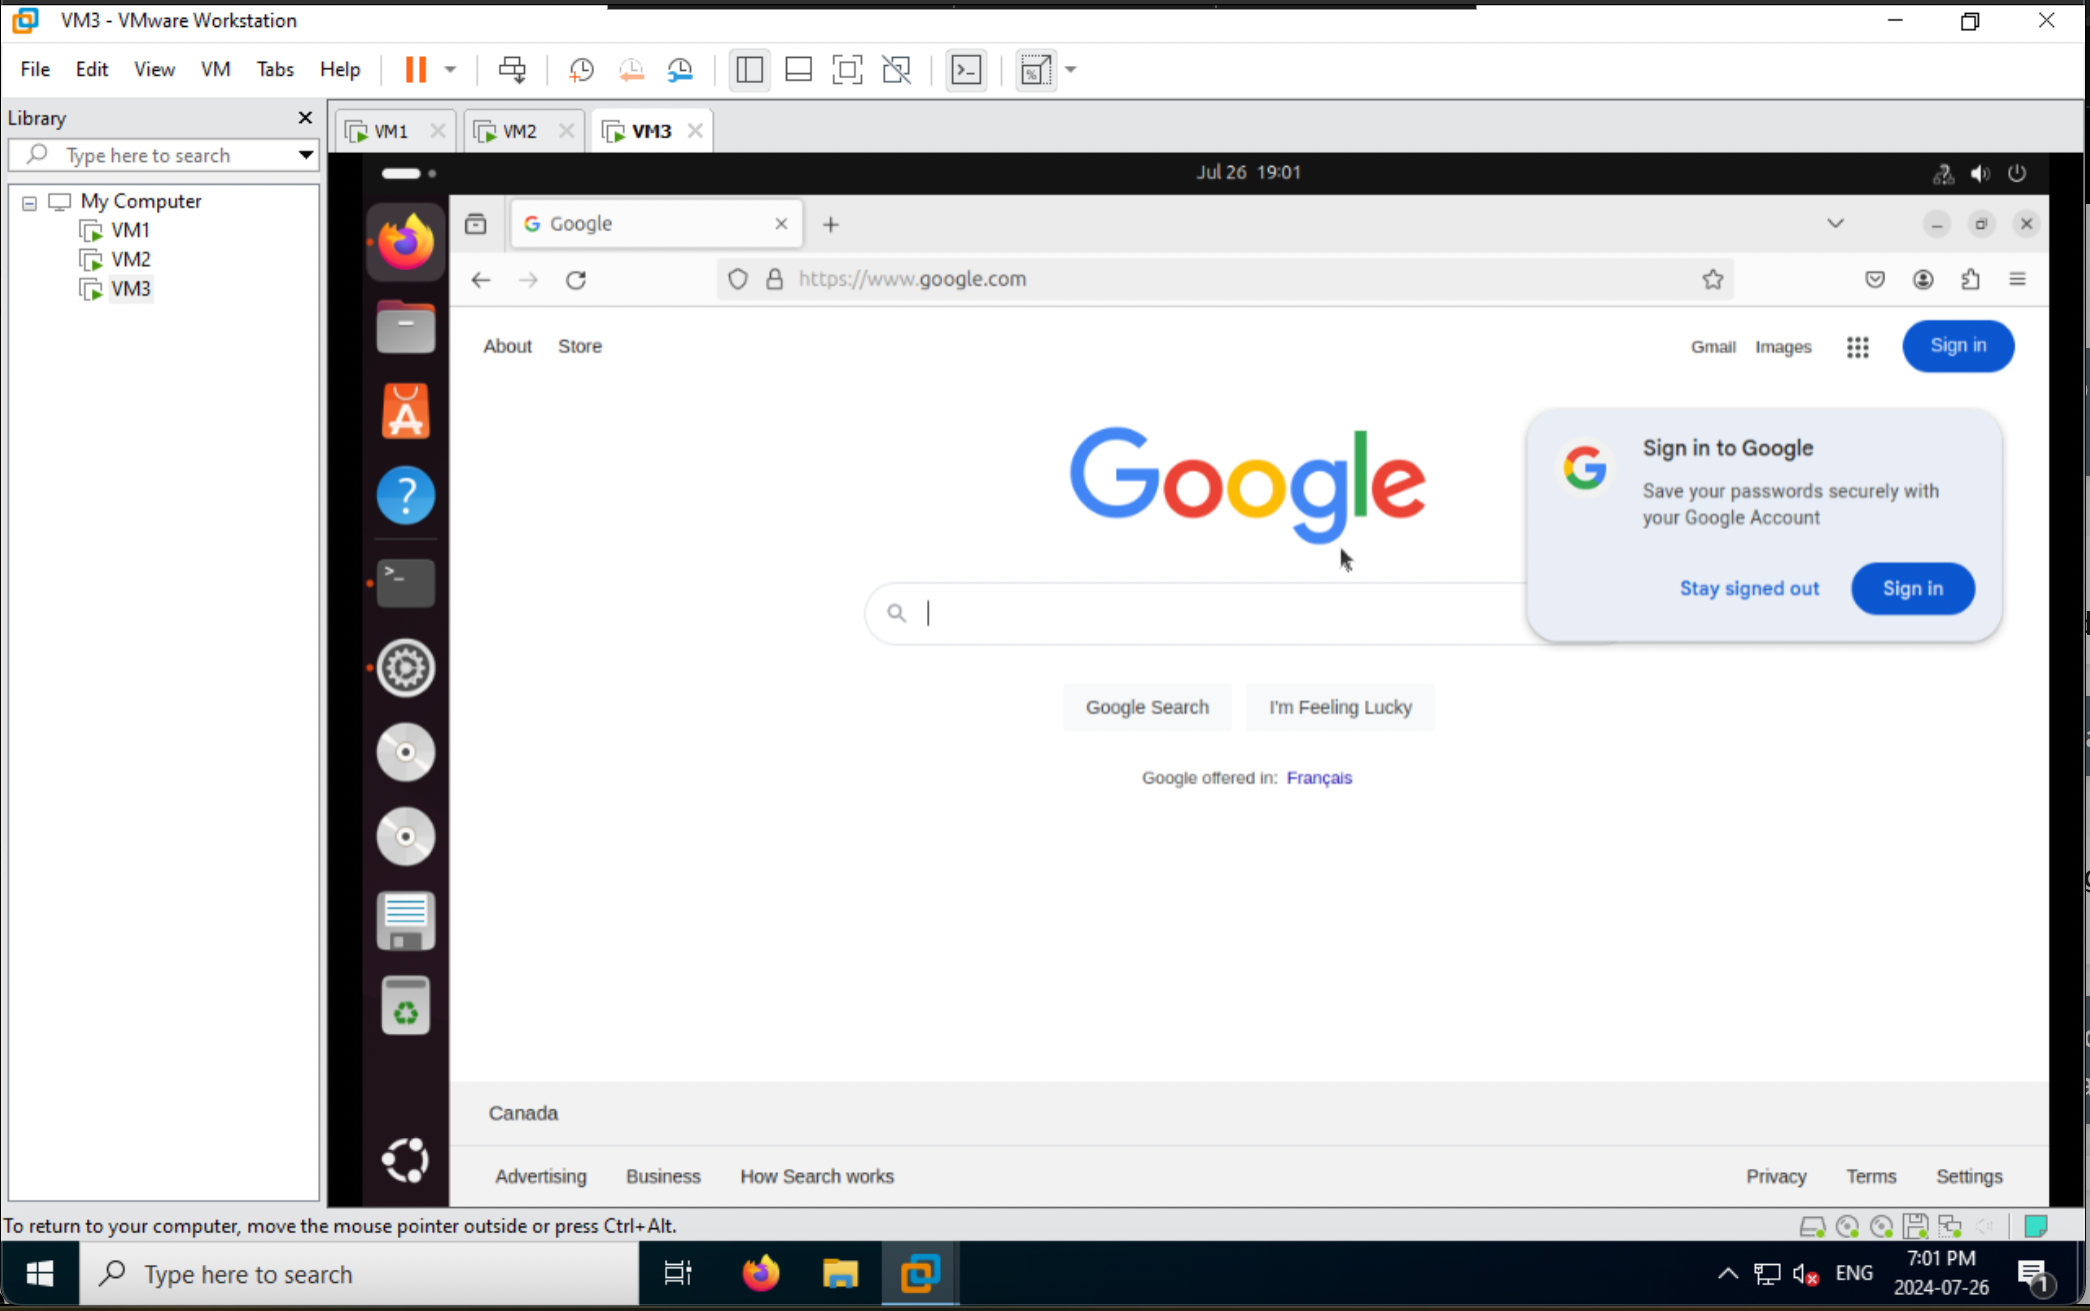Open Firefox from the Ubuntu dock

coord(405,240)
